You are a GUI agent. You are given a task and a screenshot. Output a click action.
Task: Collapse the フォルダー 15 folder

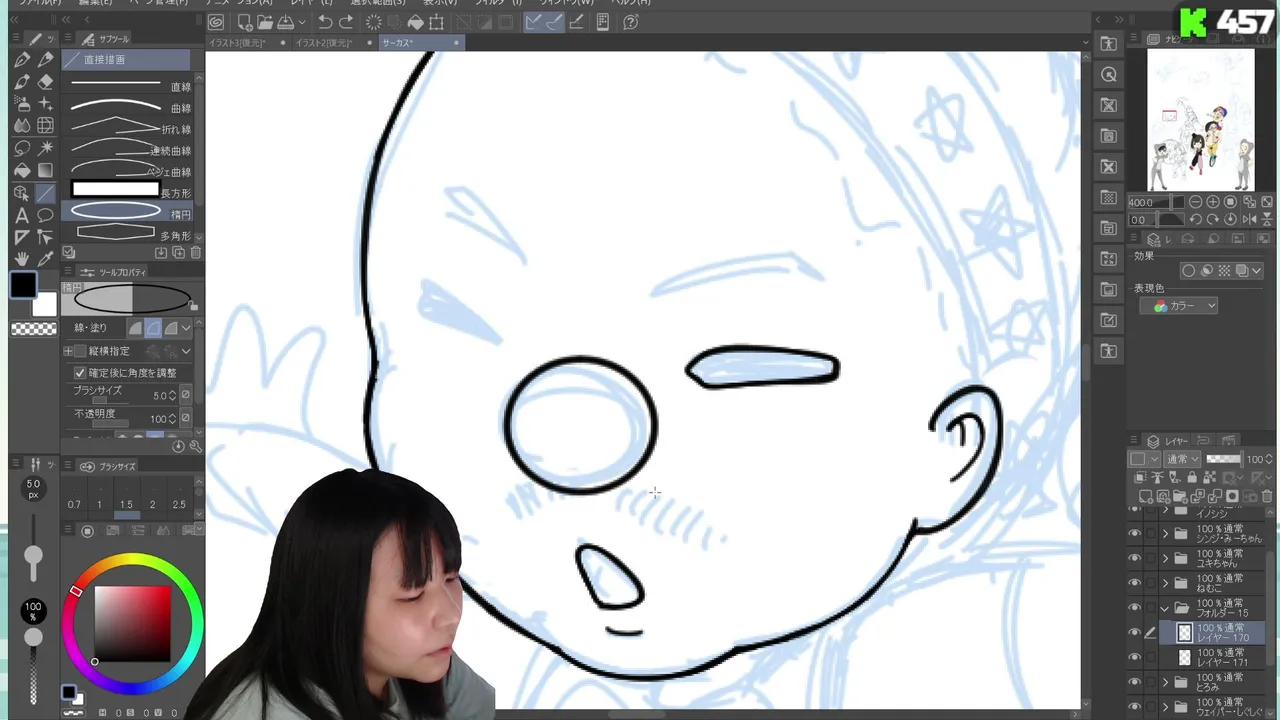(1165, 608)
